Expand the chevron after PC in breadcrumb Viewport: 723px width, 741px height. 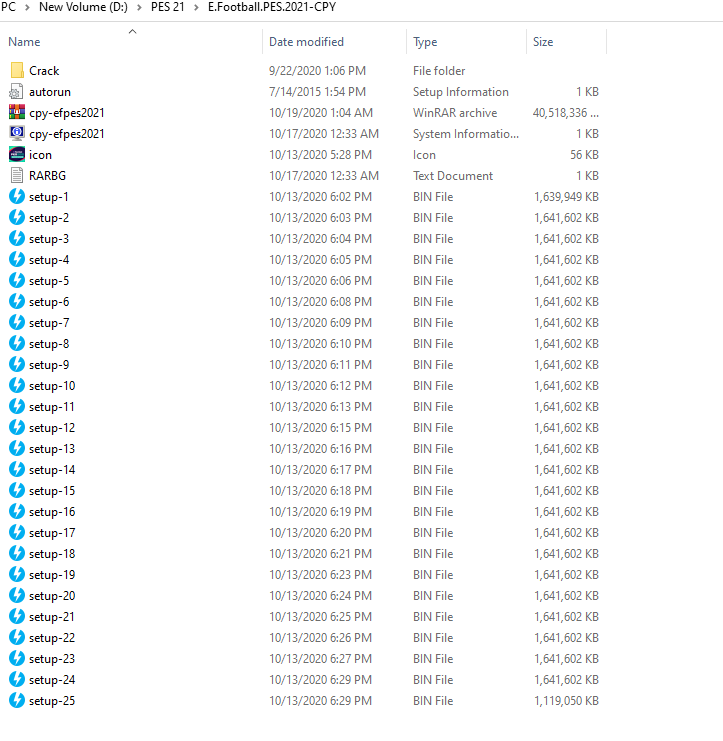pyautogui.click(x=27, y=8)
